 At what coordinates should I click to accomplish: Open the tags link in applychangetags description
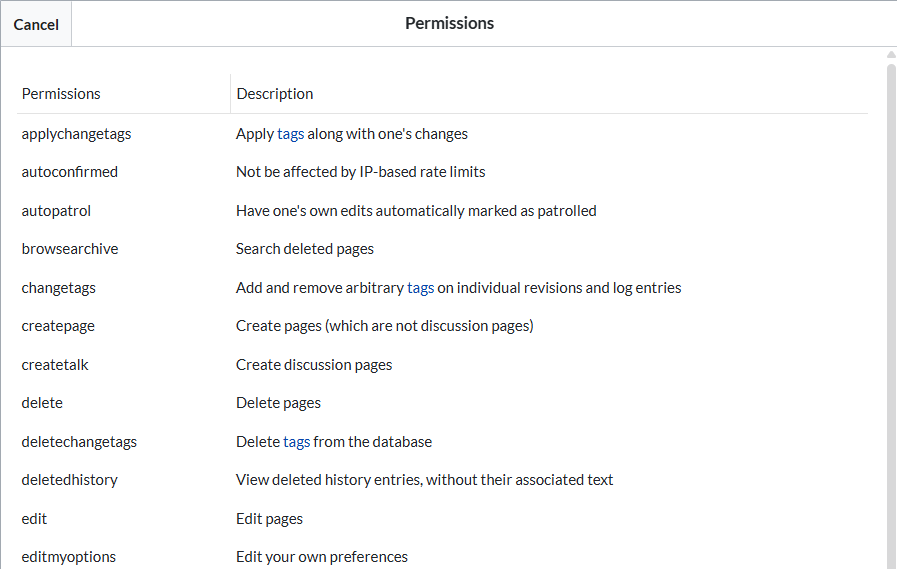(x=290, y=133)
